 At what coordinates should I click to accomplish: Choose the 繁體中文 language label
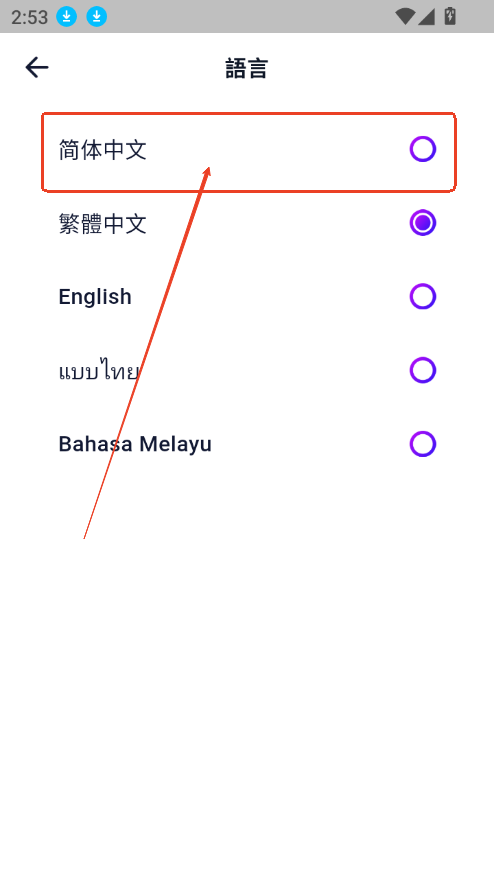102,224
